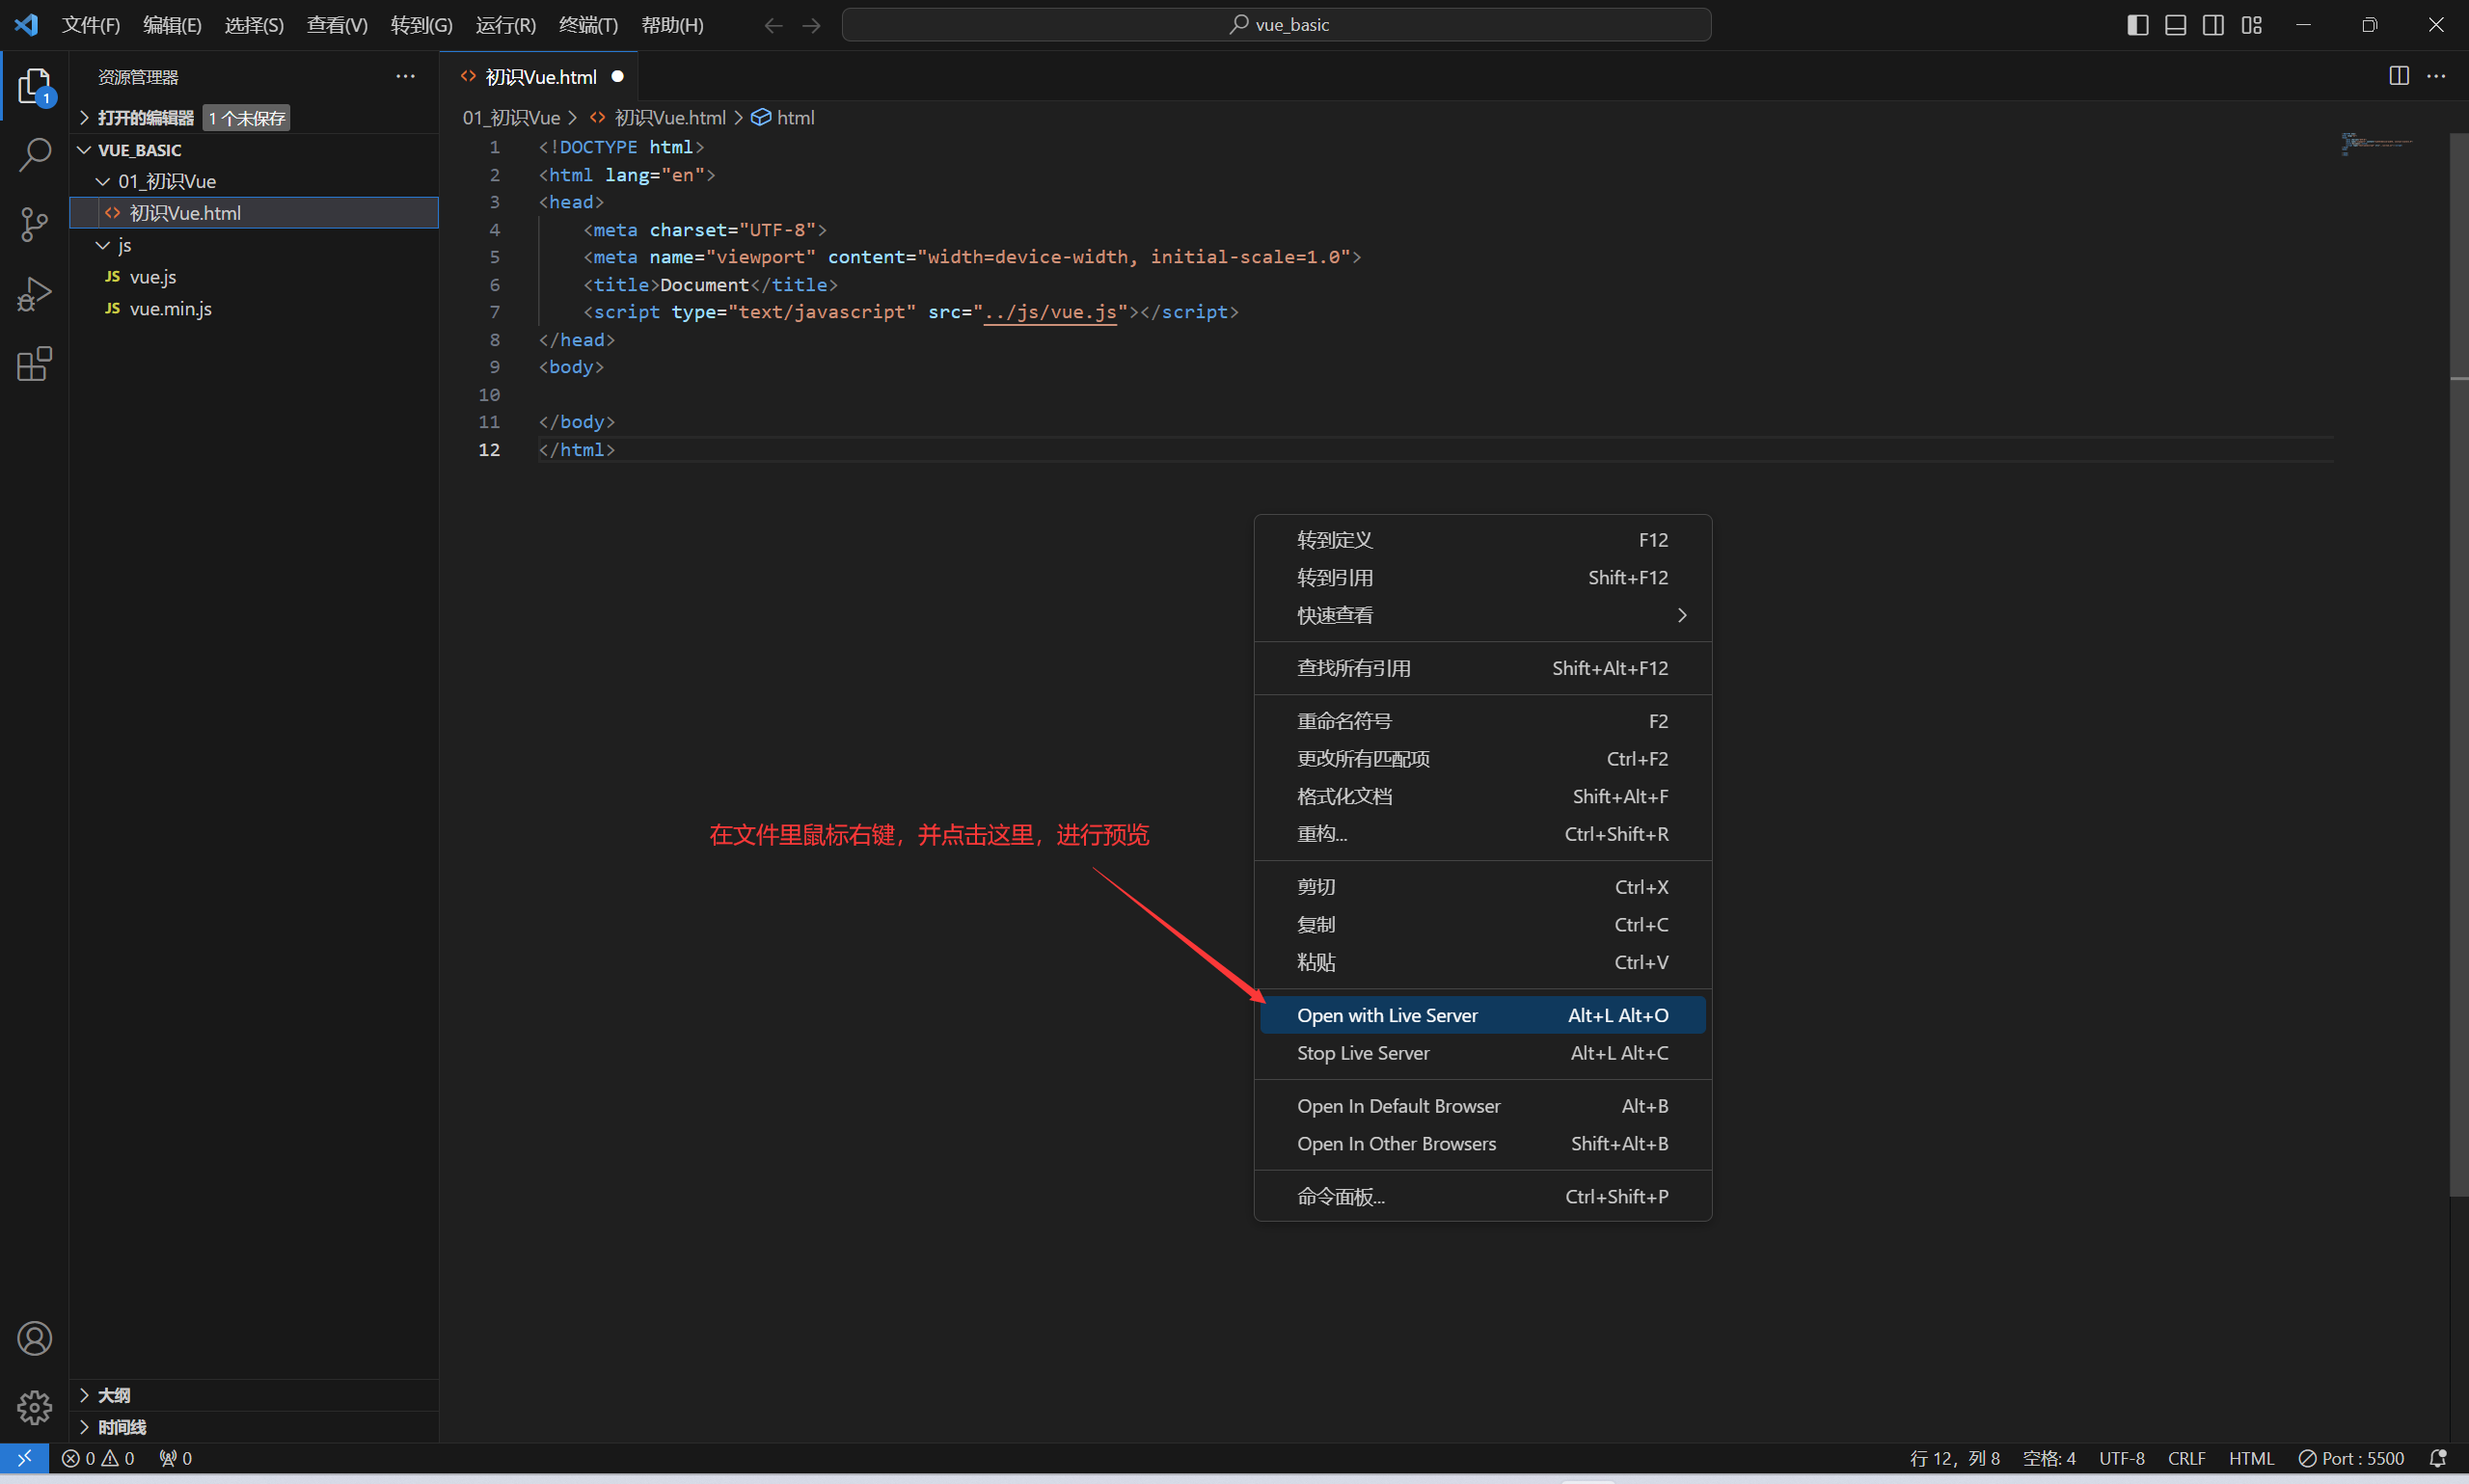2469x1484 pixels.
Task: Choose Stop Live Server from context menu
Action: point(1483,1053)
